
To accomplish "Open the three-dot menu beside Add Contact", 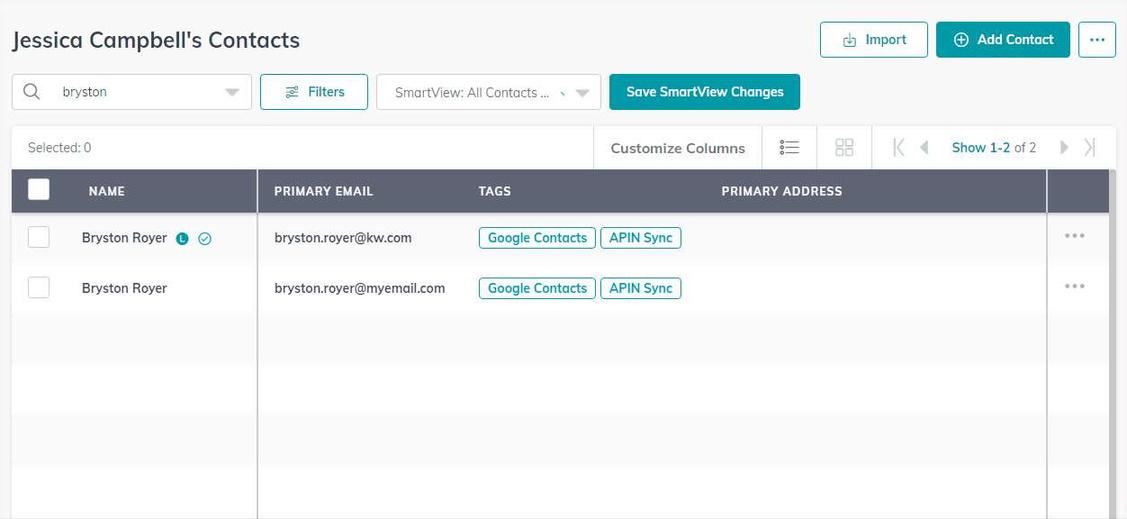I will pyautogui.click(x=1097, y=40).
